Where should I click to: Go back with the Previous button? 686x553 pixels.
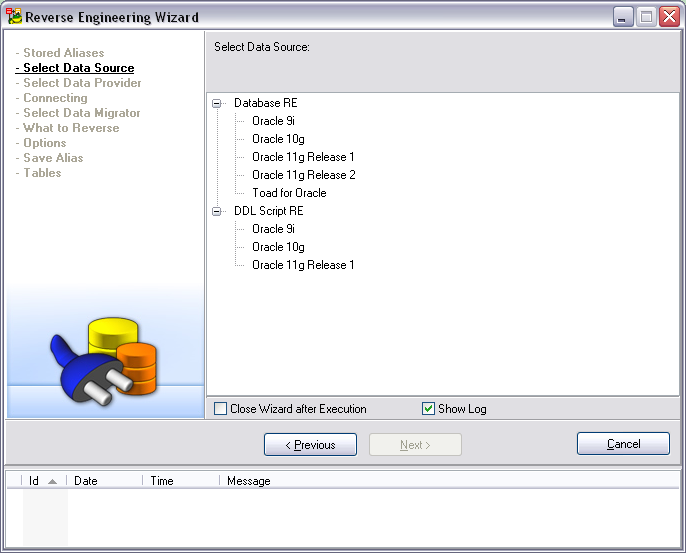coord(310,445)
